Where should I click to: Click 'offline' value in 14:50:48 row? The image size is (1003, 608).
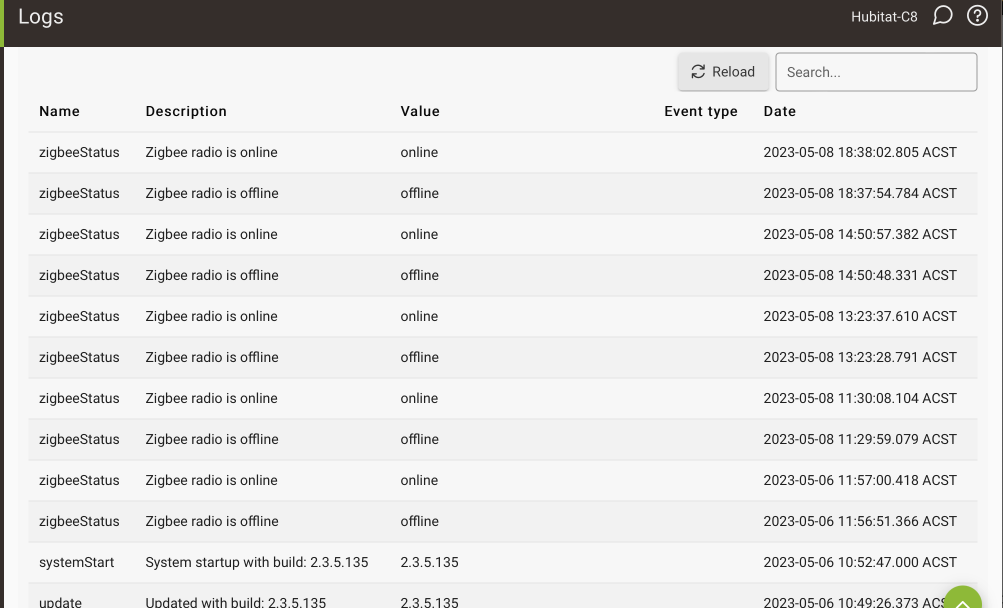(x=420, y=275)
